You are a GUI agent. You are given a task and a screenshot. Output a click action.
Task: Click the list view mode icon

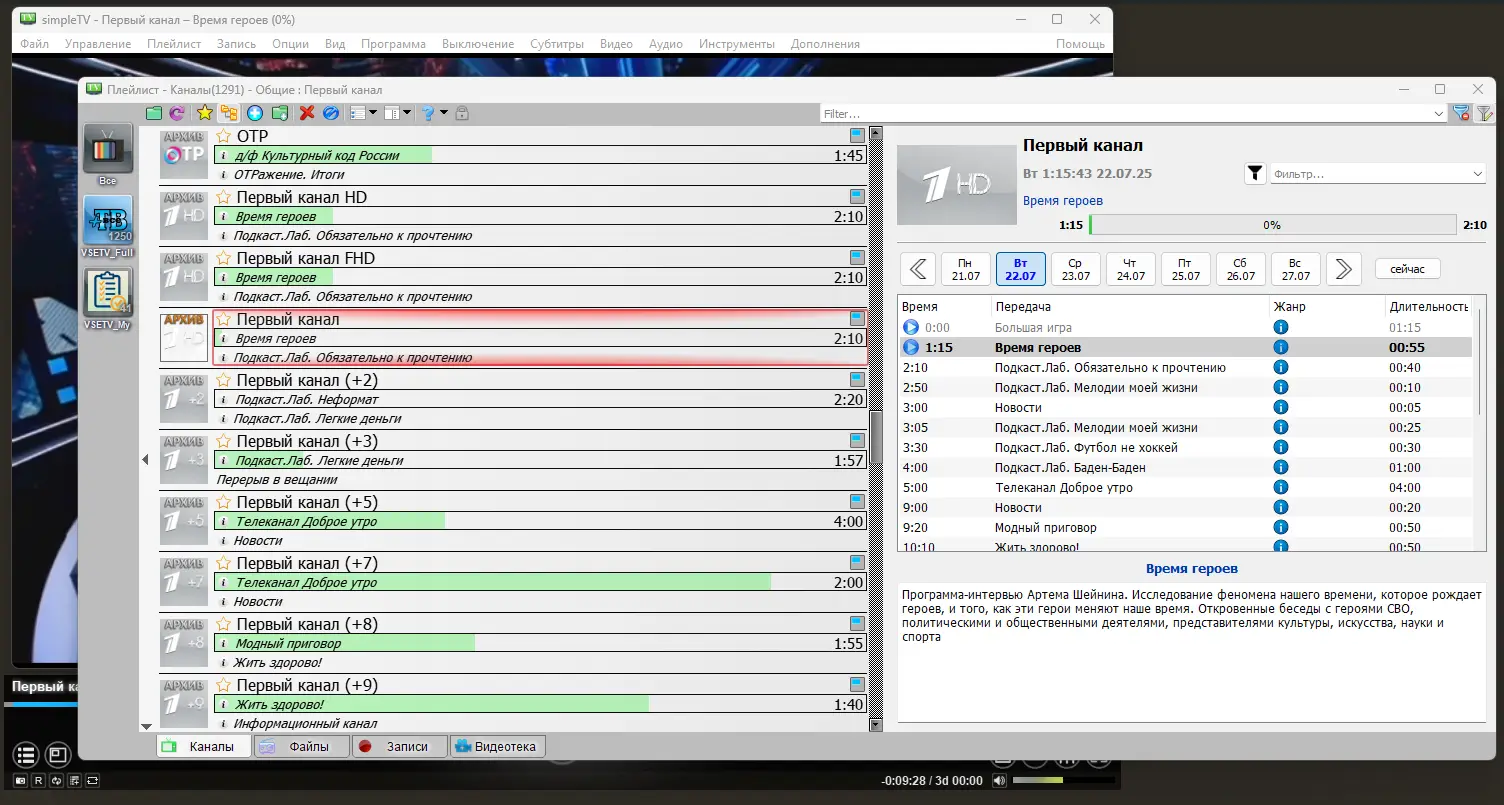click(359, 113)
